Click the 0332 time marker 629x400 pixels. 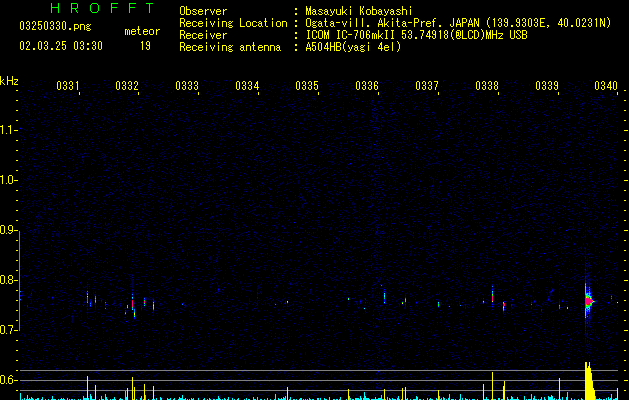point(127,86)
